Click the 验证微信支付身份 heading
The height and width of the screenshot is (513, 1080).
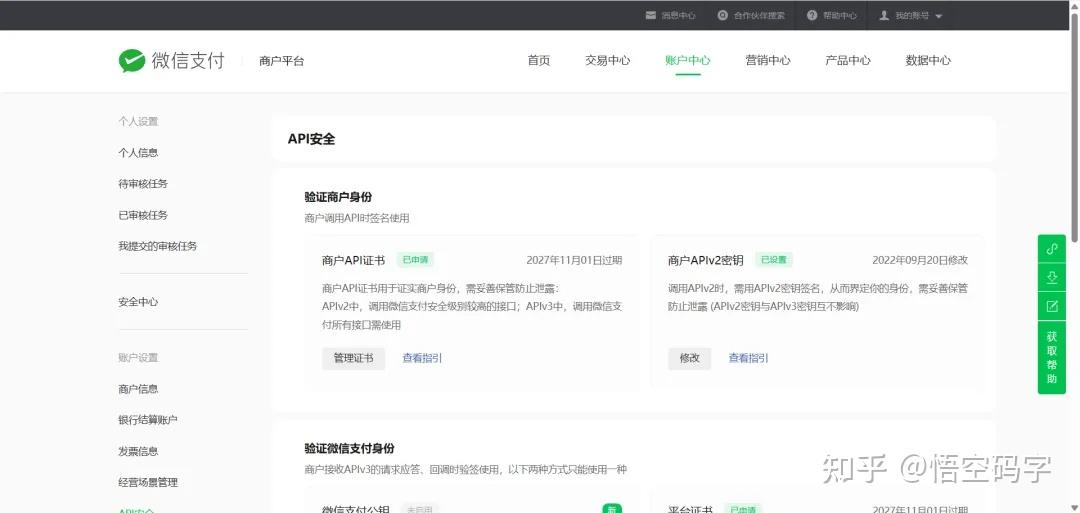click(350, 448)
